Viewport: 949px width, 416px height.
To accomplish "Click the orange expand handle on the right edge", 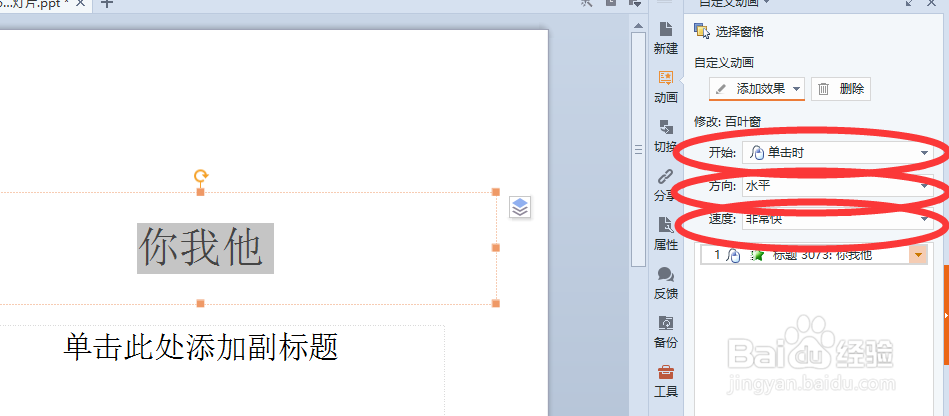I will [x=946, y=315].
